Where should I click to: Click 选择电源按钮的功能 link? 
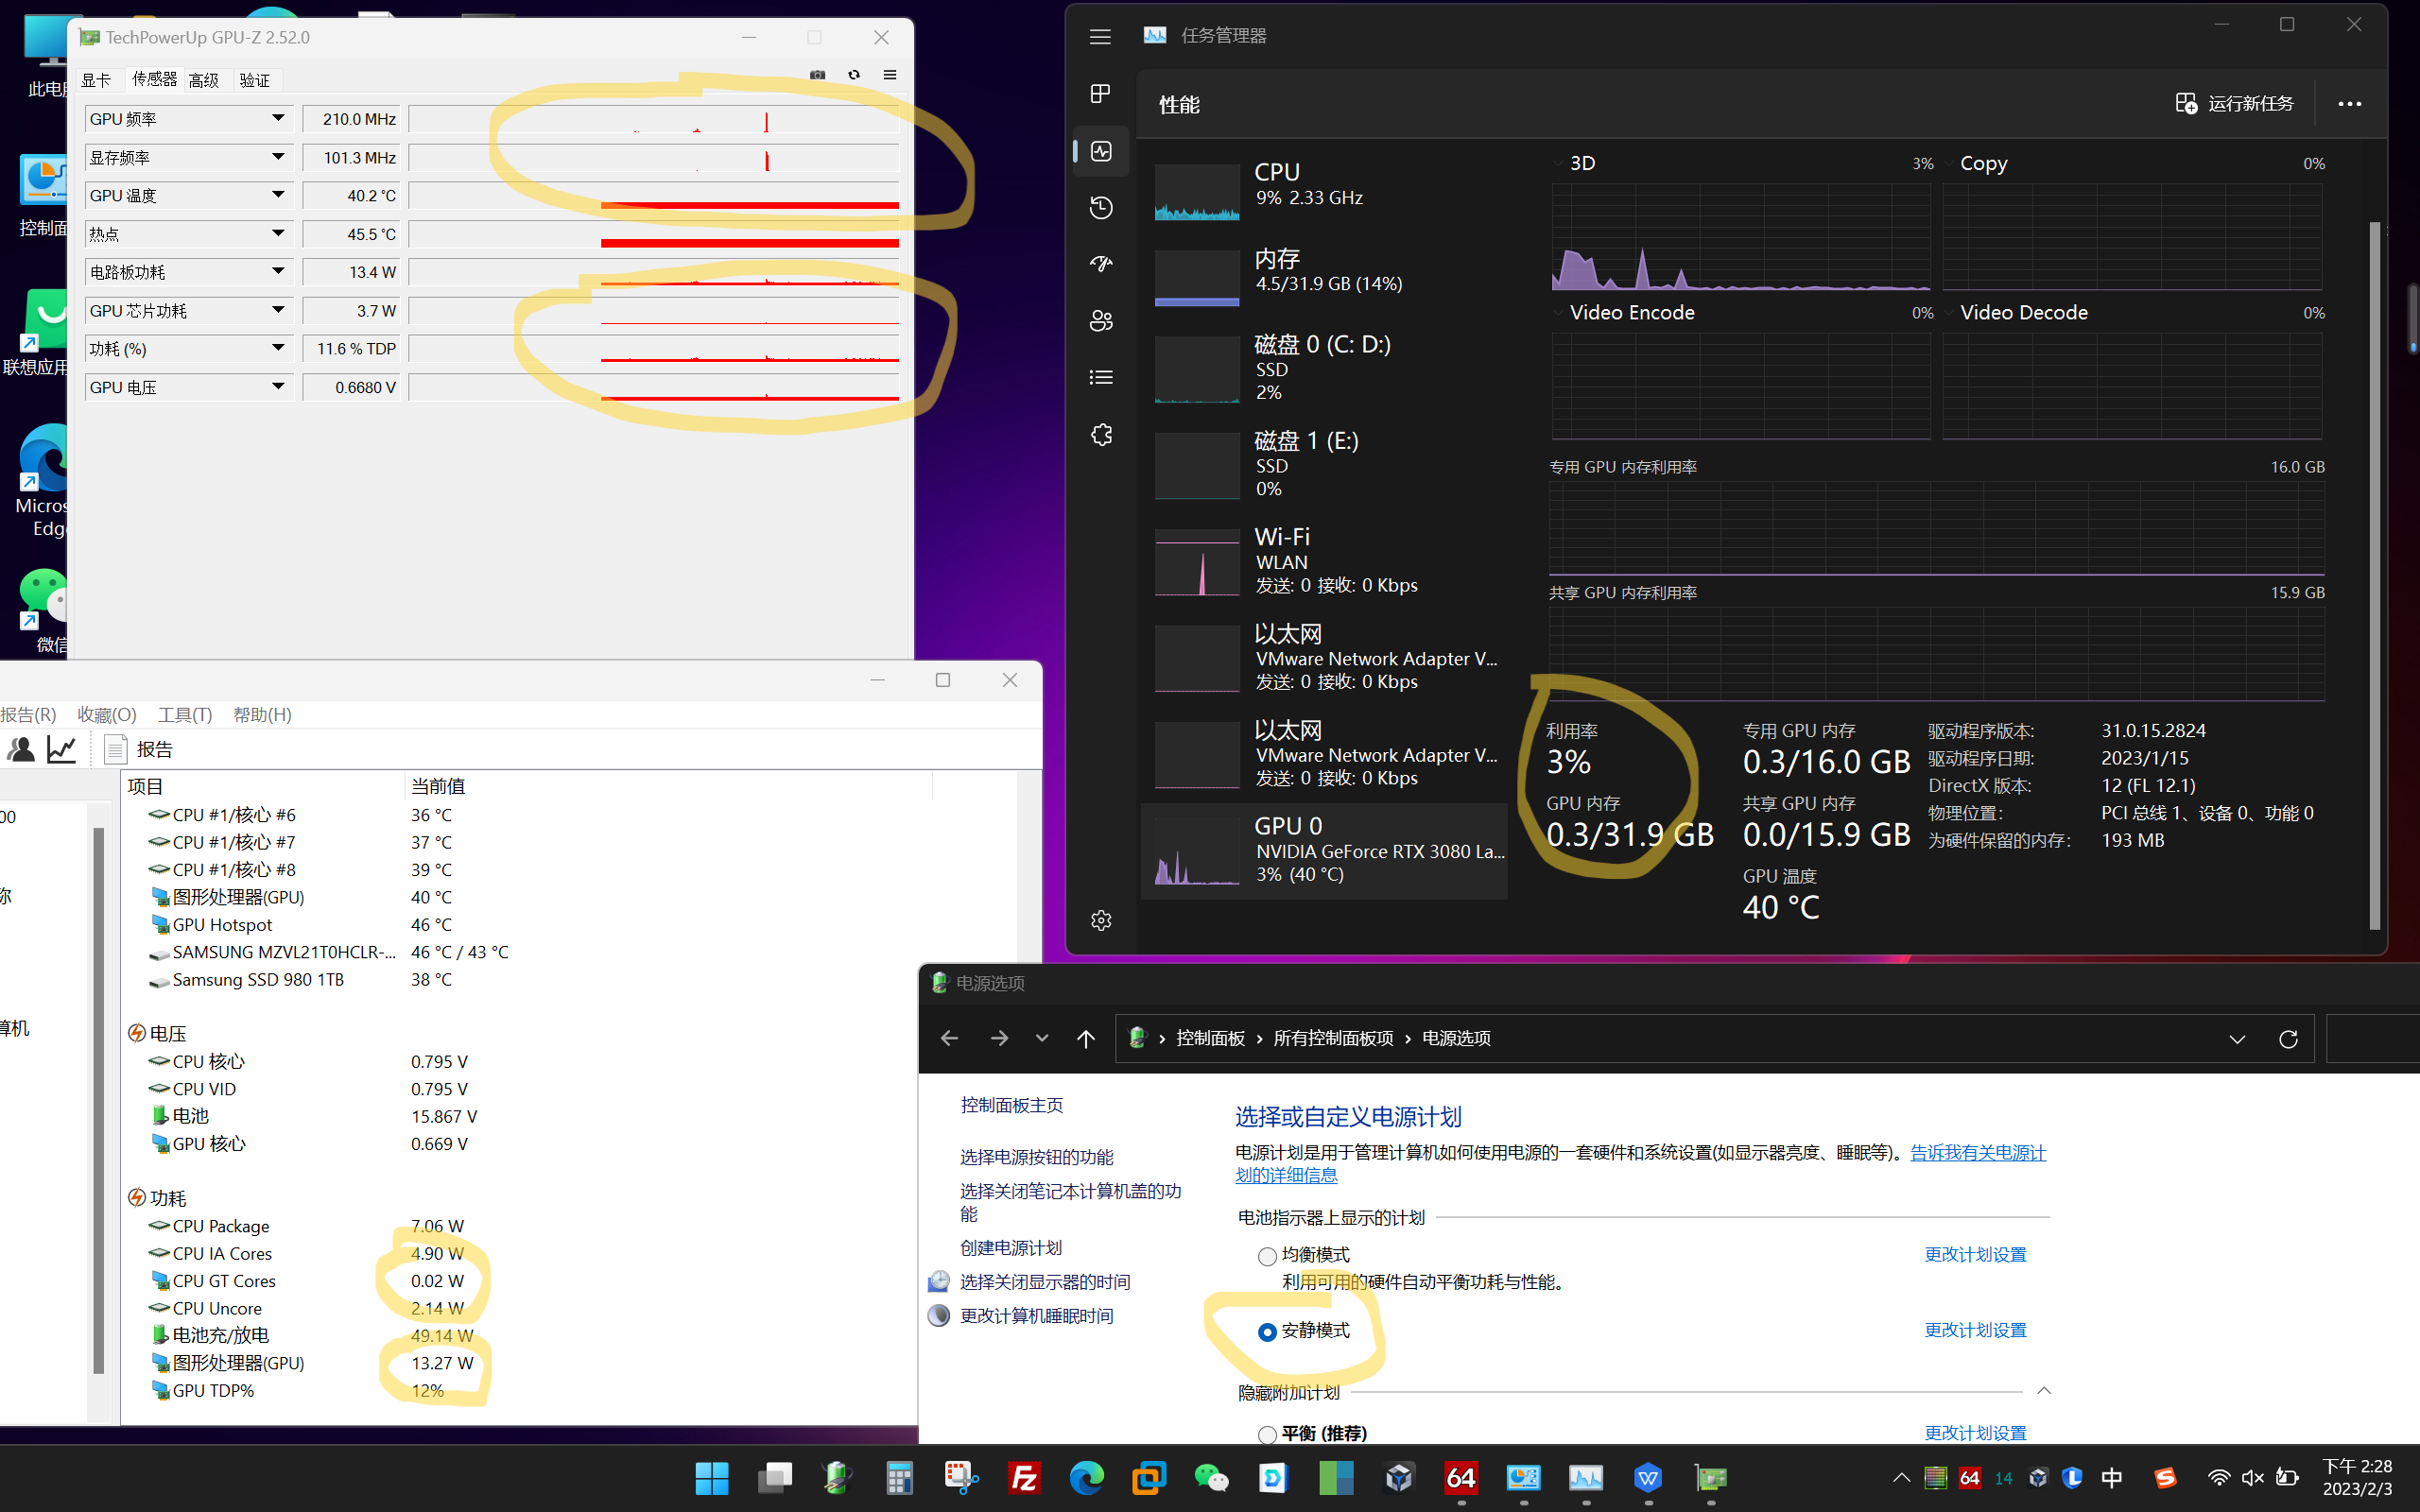pos(1037,1157)
